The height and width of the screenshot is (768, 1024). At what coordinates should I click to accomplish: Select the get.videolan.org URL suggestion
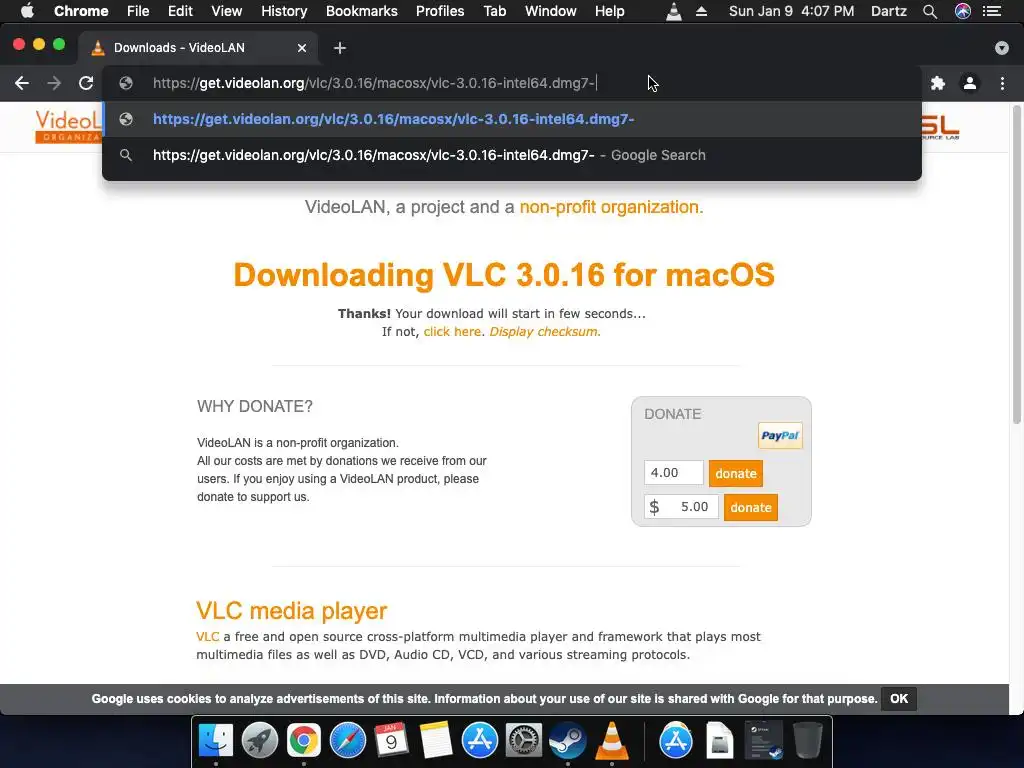point(512,119)
